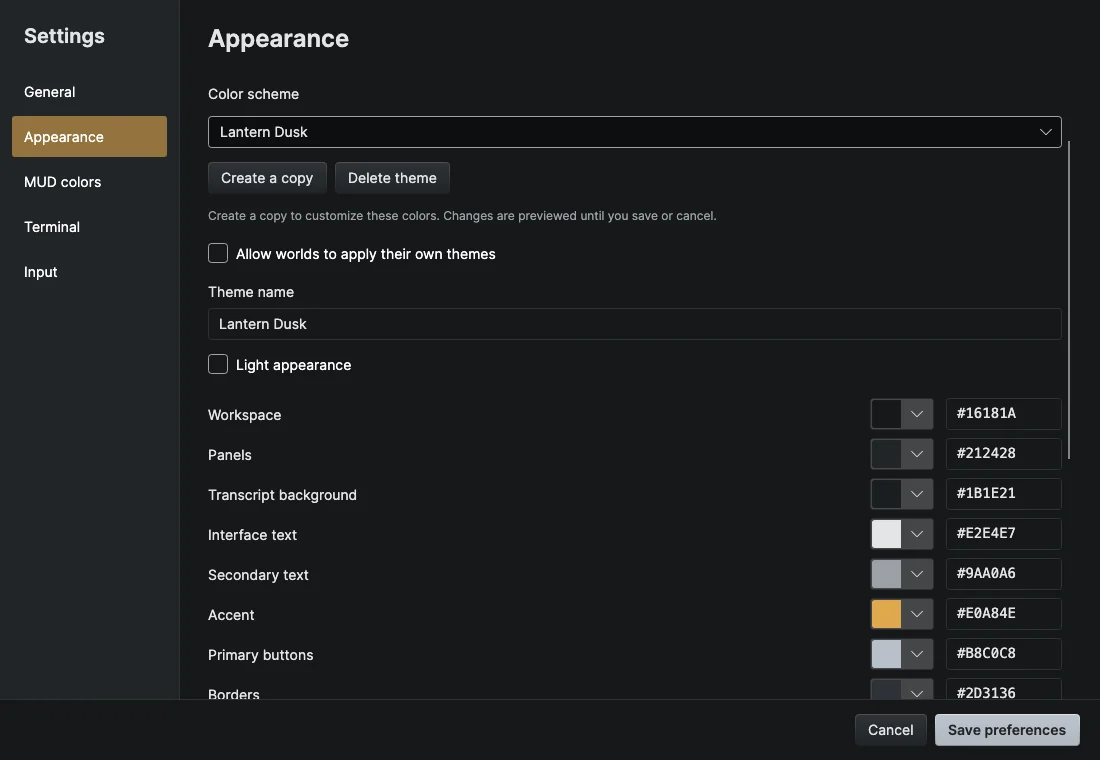
Task: Expand the Accent color picker arrow
Action: click(x=917, y=614)
